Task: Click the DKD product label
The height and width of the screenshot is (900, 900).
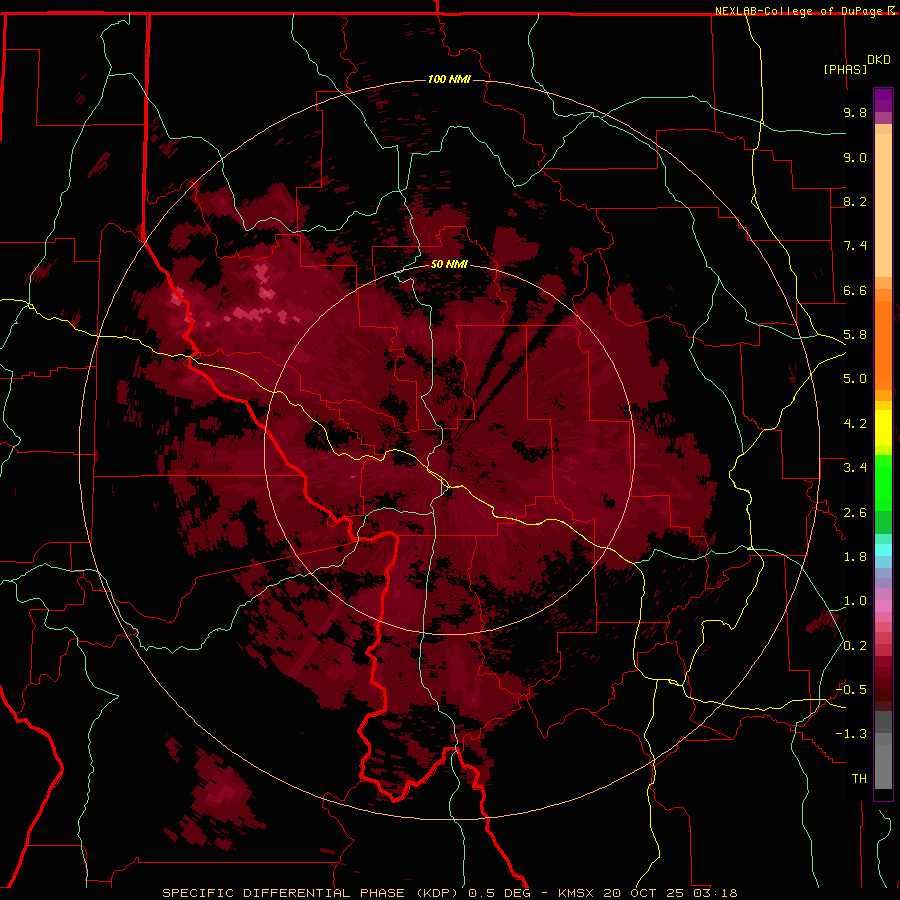Action: pyautogui.click(x=879, y=60)
